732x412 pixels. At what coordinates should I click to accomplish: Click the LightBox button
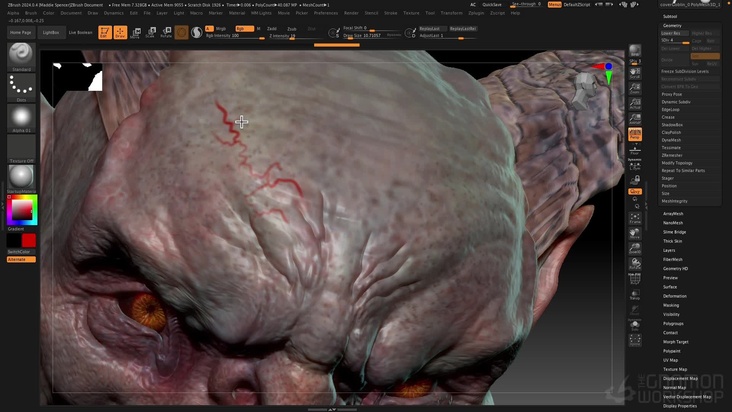[50, 32]
